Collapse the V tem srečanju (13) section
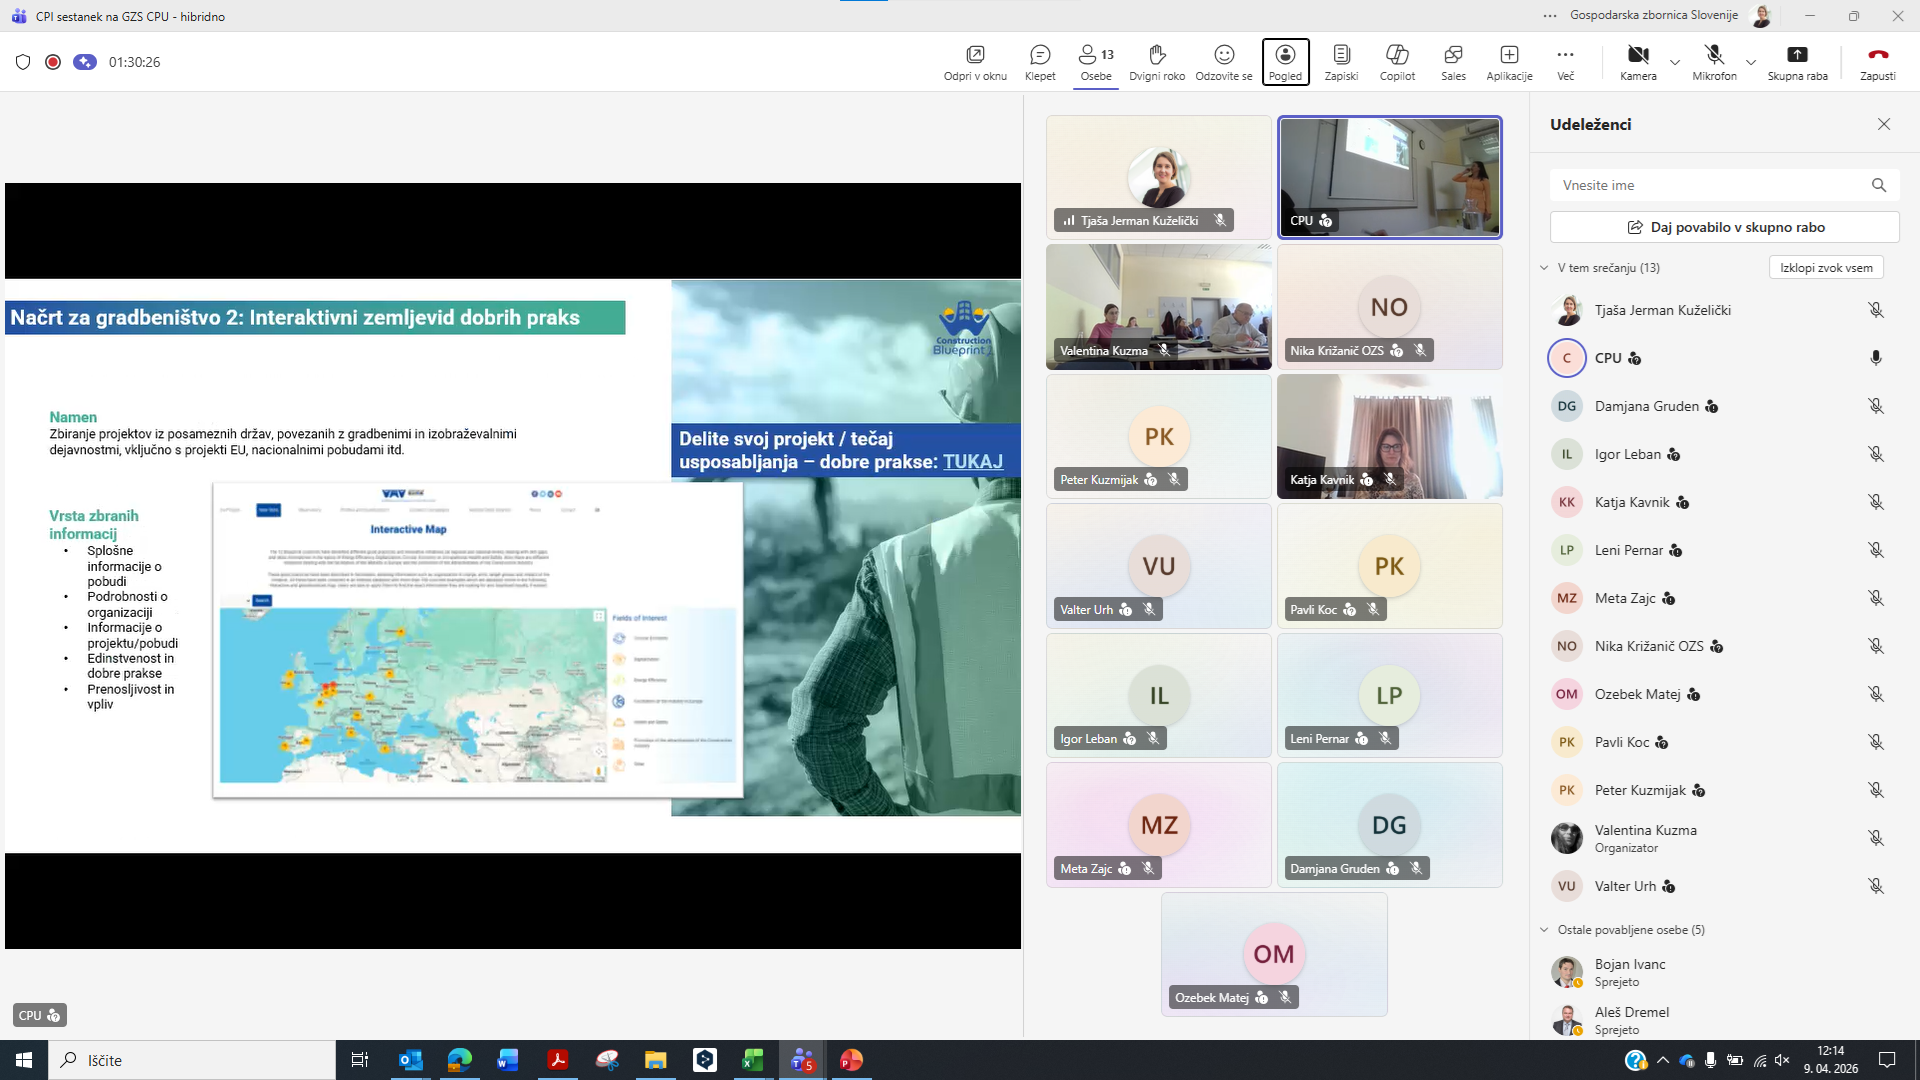The width and height of the screenshot is (1920, 1080). 1544,268
